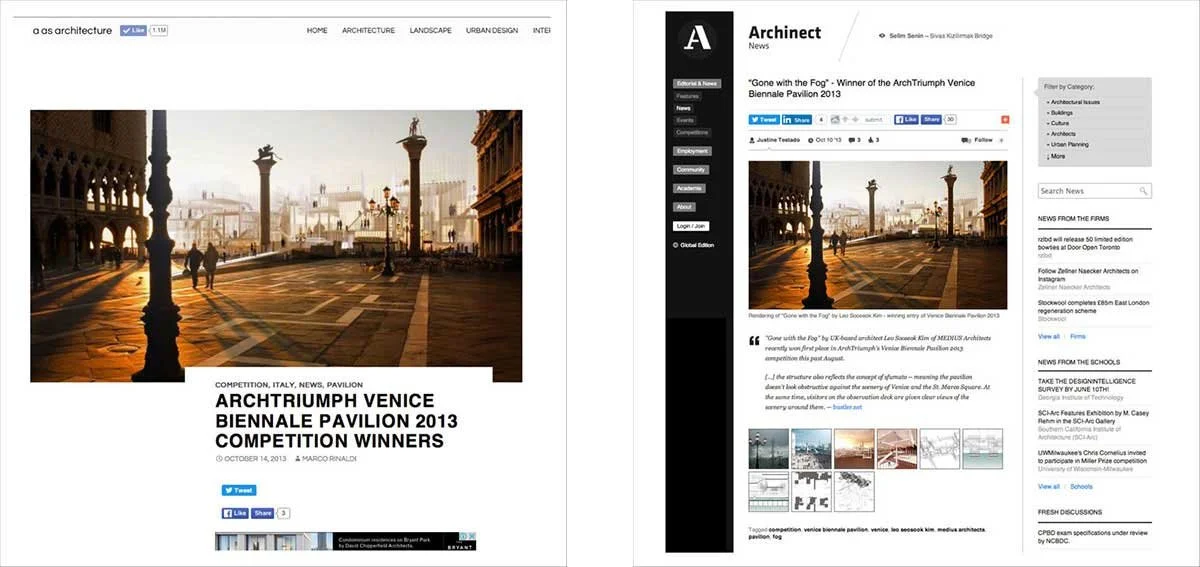The width and height of the screenshot is (1200, 567).
Task: Click the LinkedIn Share button on Archinect
Action: pyautogui.click(x=797, y=119)
